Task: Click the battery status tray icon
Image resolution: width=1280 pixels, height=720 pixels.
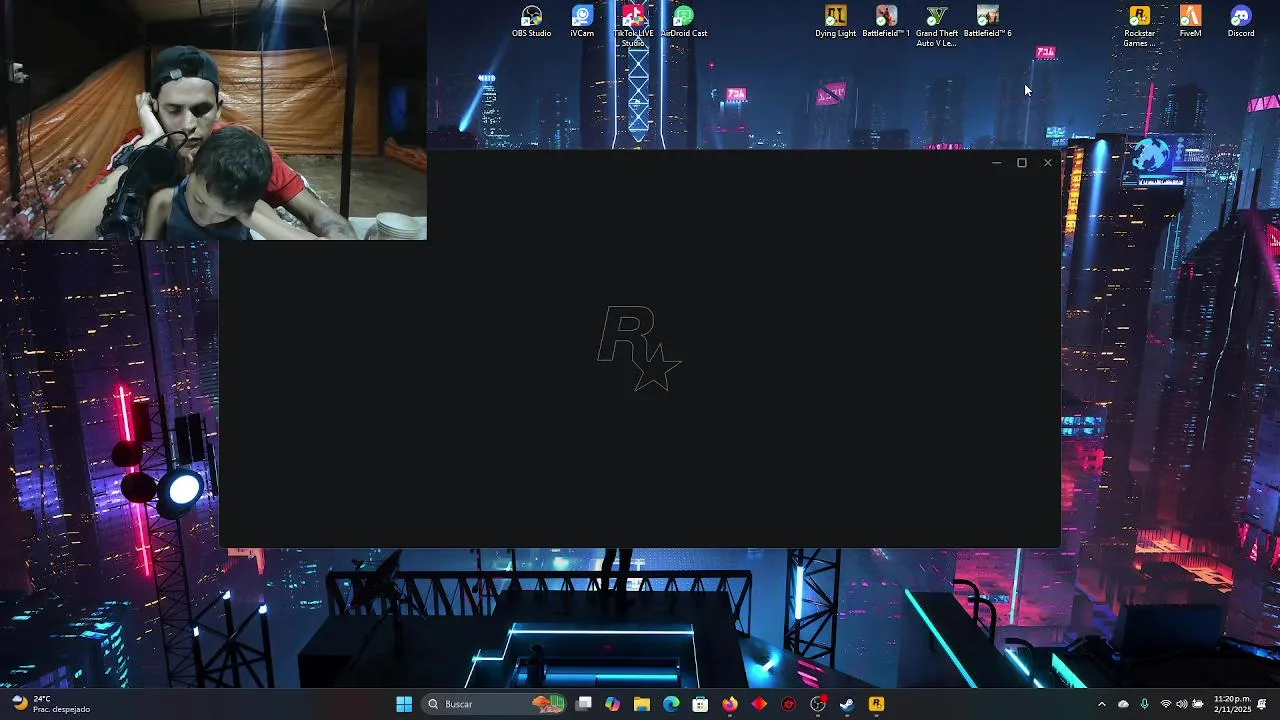Action: (x=1198, y=704)
